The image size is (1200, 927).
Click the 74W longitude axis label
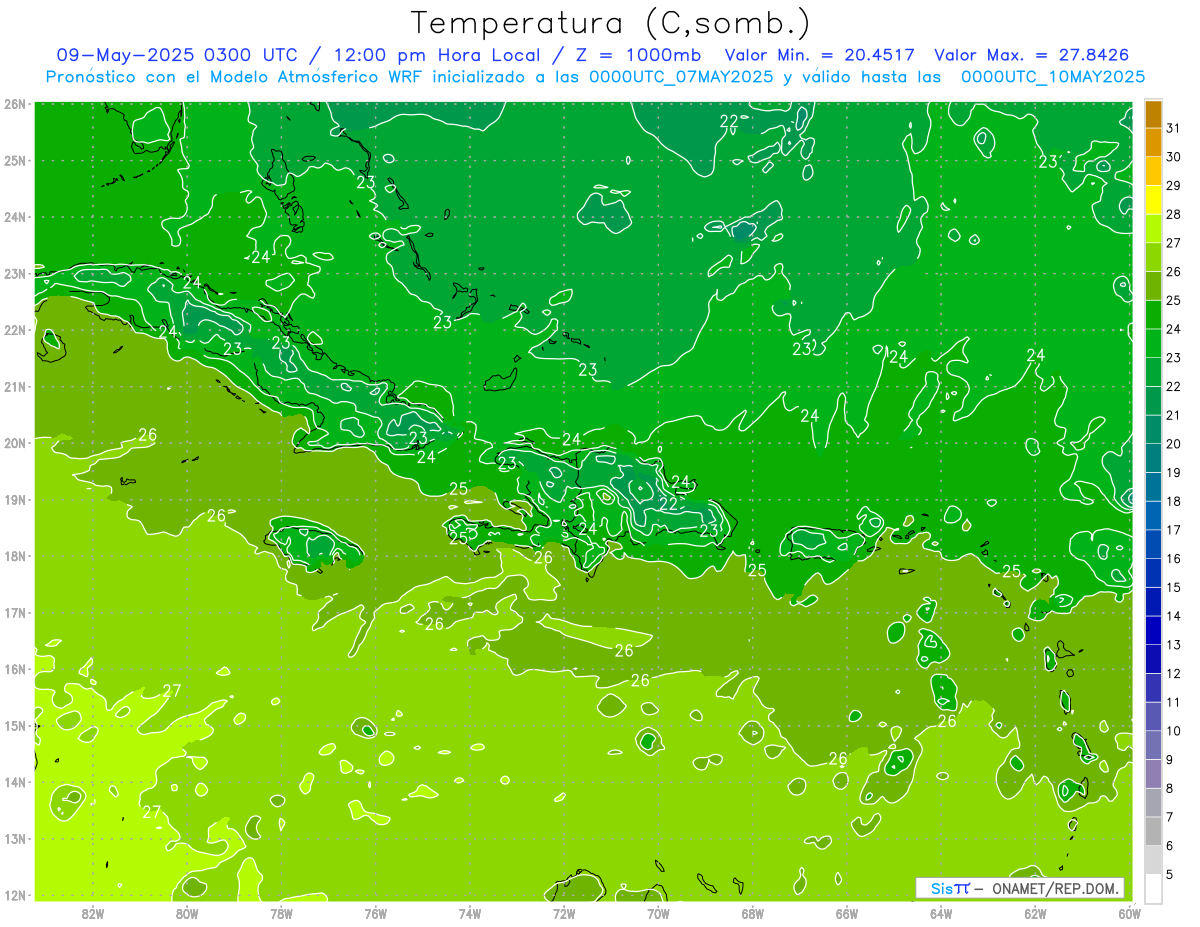(470, 912)
